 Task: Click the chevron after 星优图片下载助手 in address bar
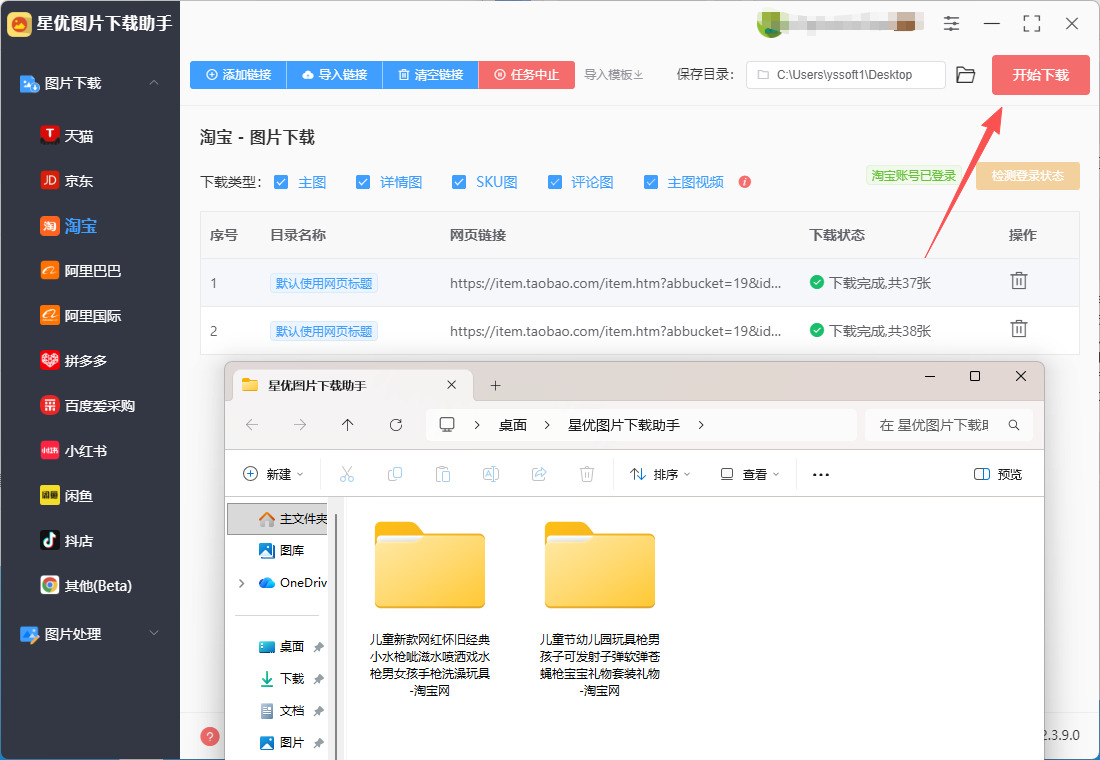click(x=701, y=425)
